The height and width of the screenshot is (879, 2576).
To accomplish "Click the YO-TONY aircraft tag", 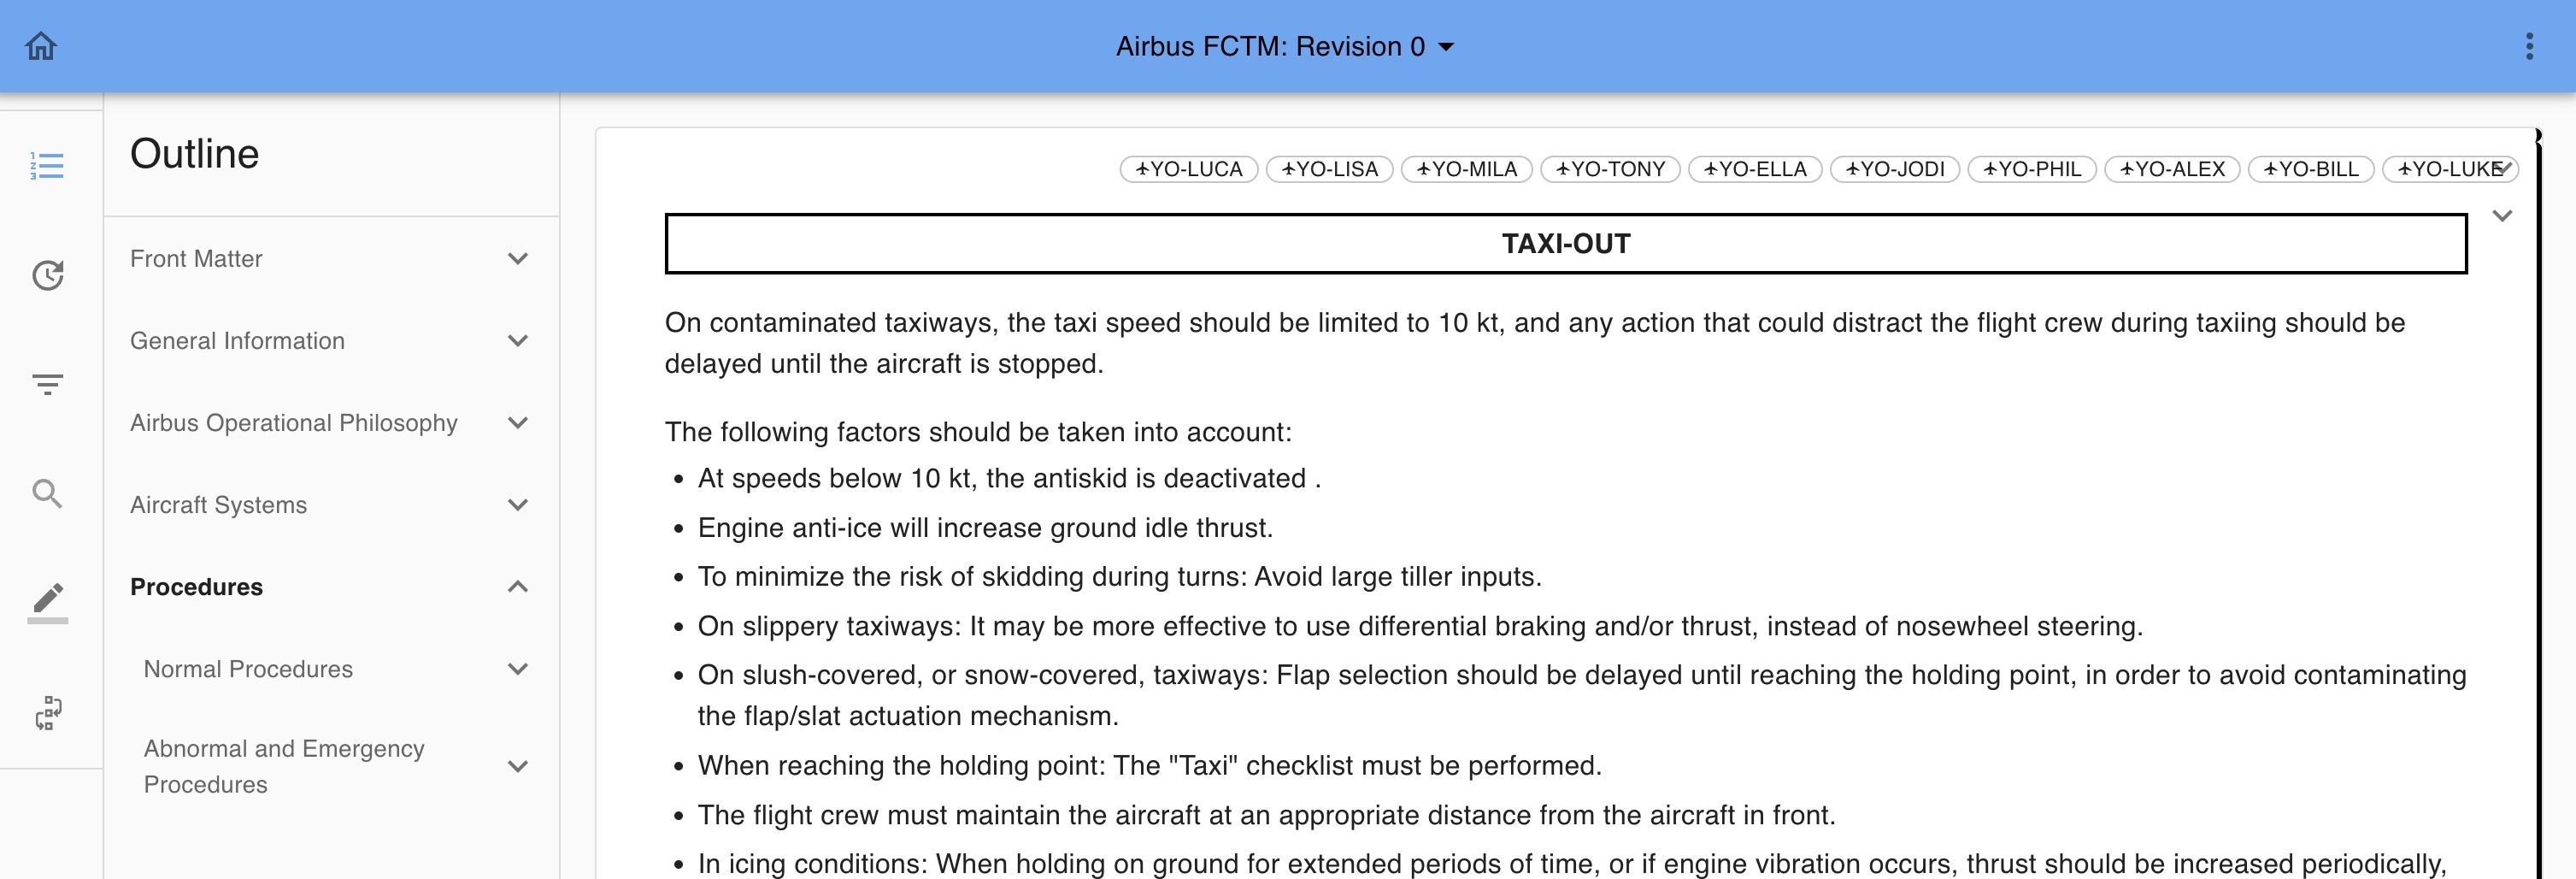I will [1609, 169].
